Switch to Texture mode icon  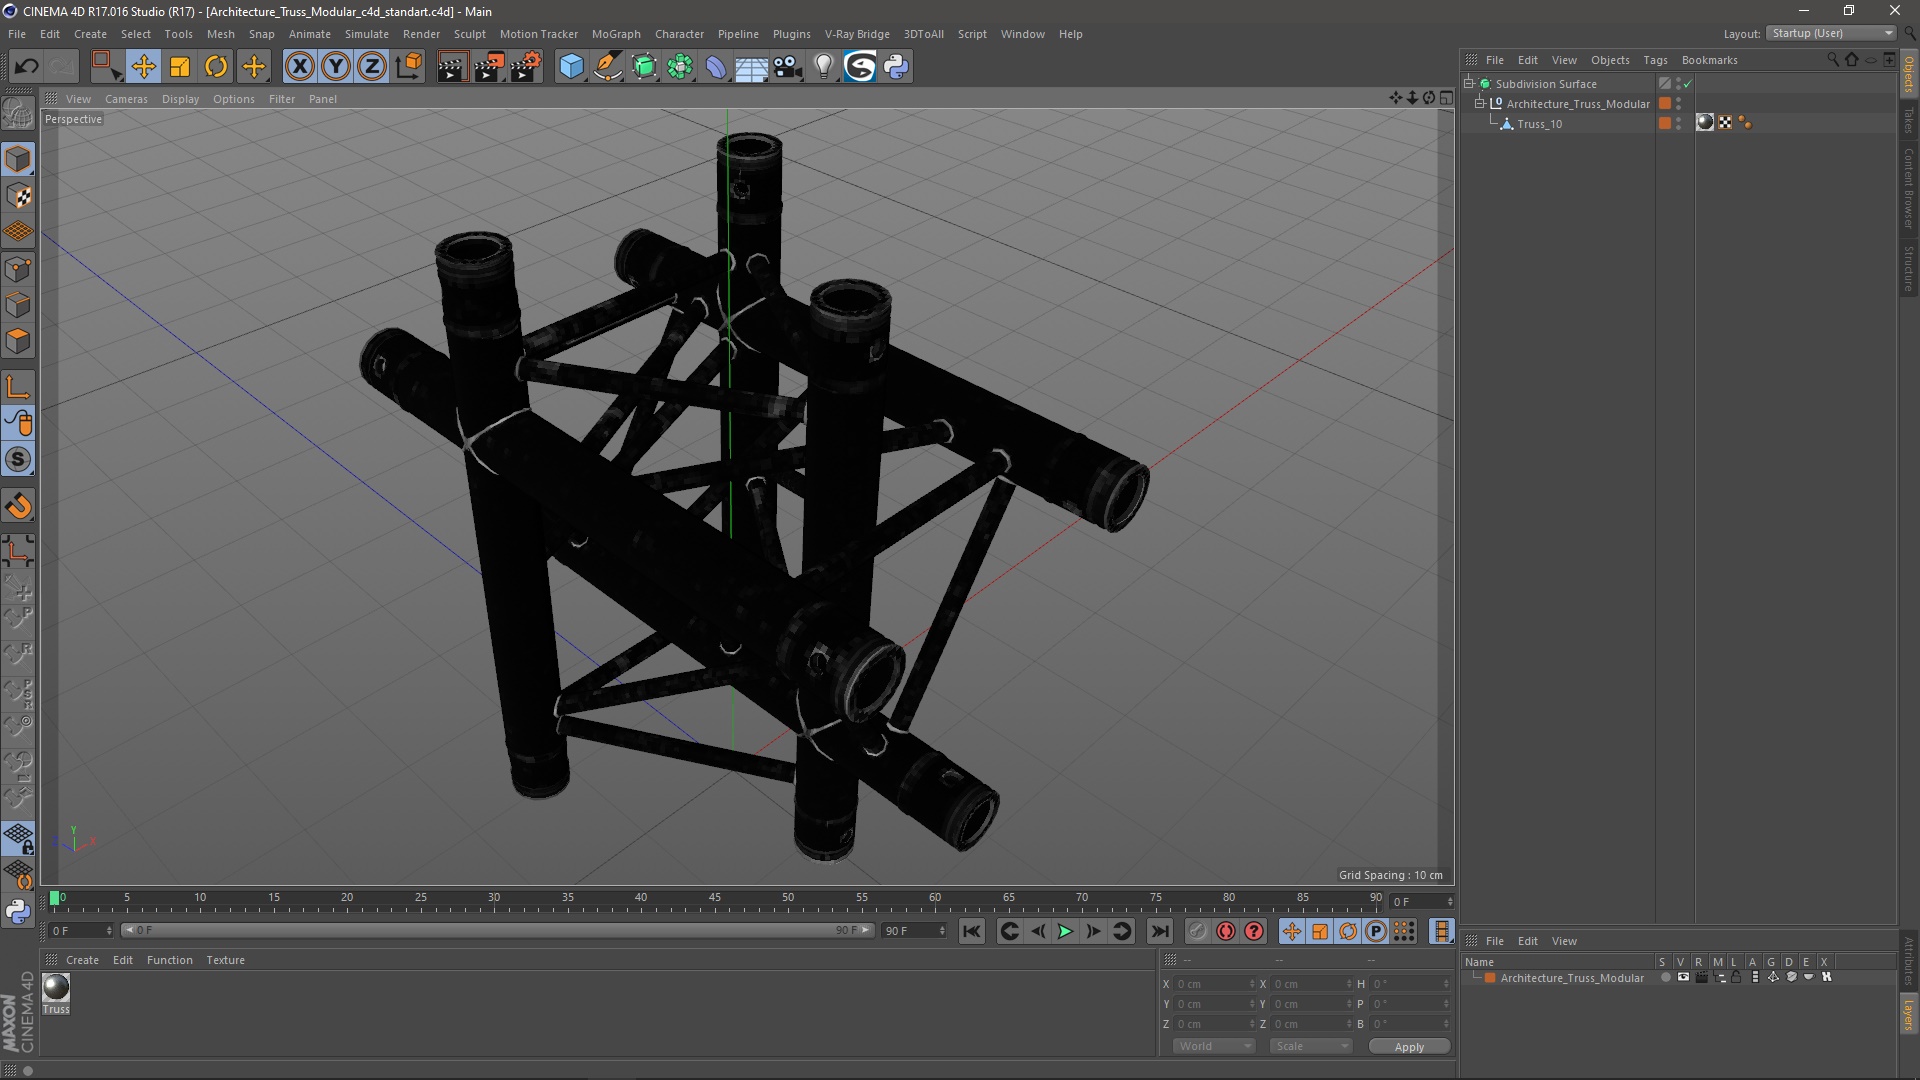click(18, 196)
